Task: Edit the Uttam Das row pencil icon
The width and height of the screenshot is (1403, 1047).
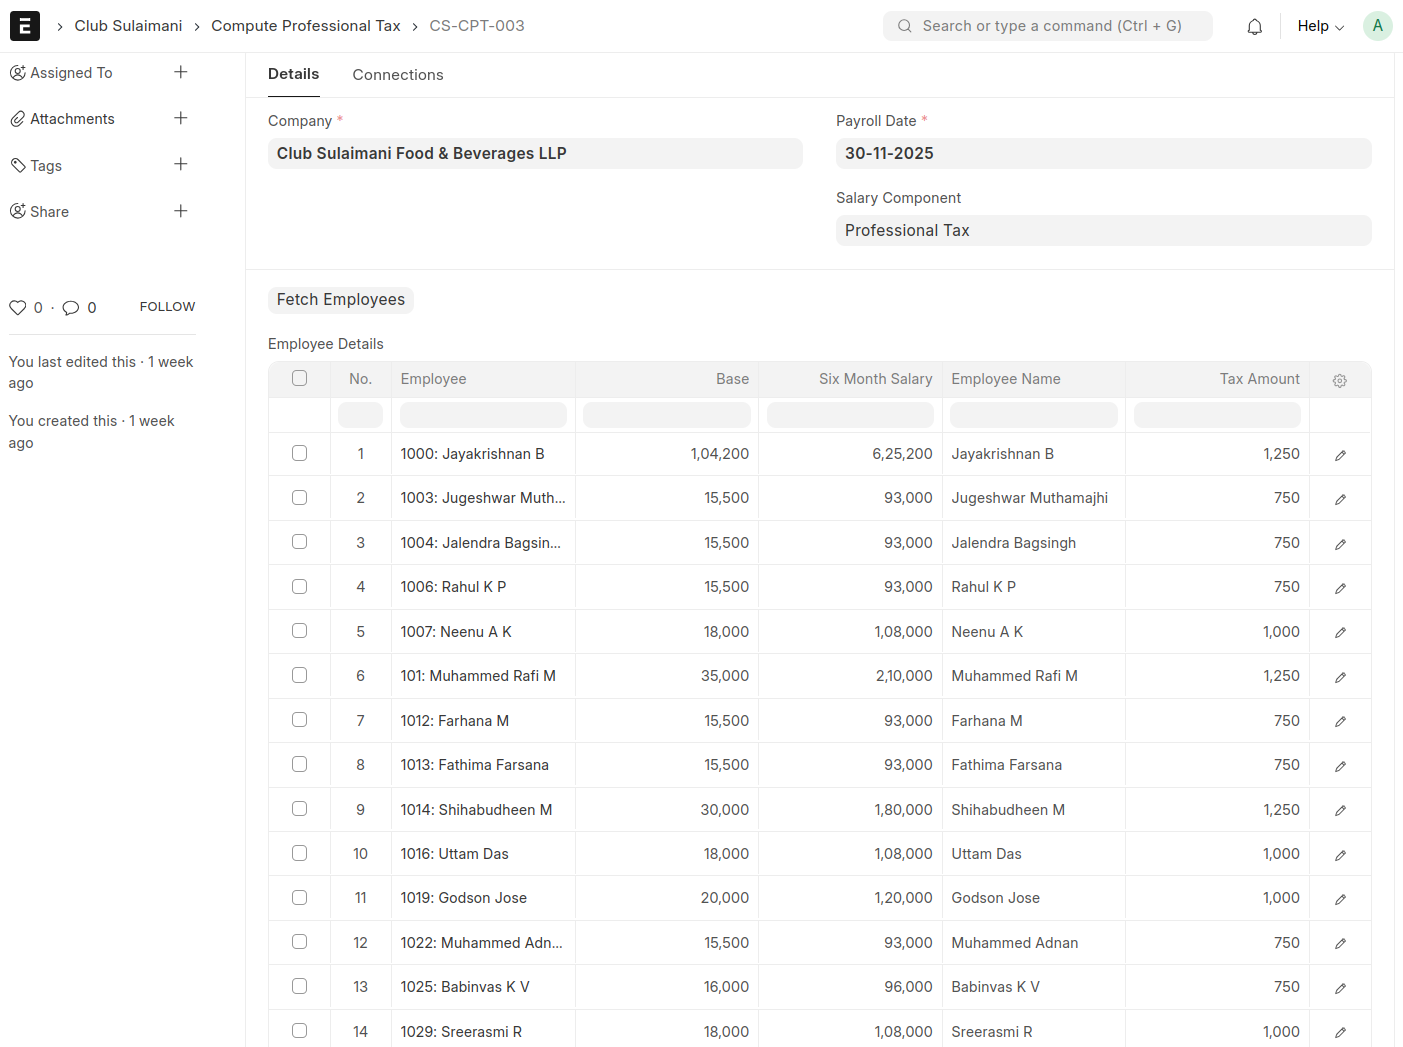Action: 1340,855
